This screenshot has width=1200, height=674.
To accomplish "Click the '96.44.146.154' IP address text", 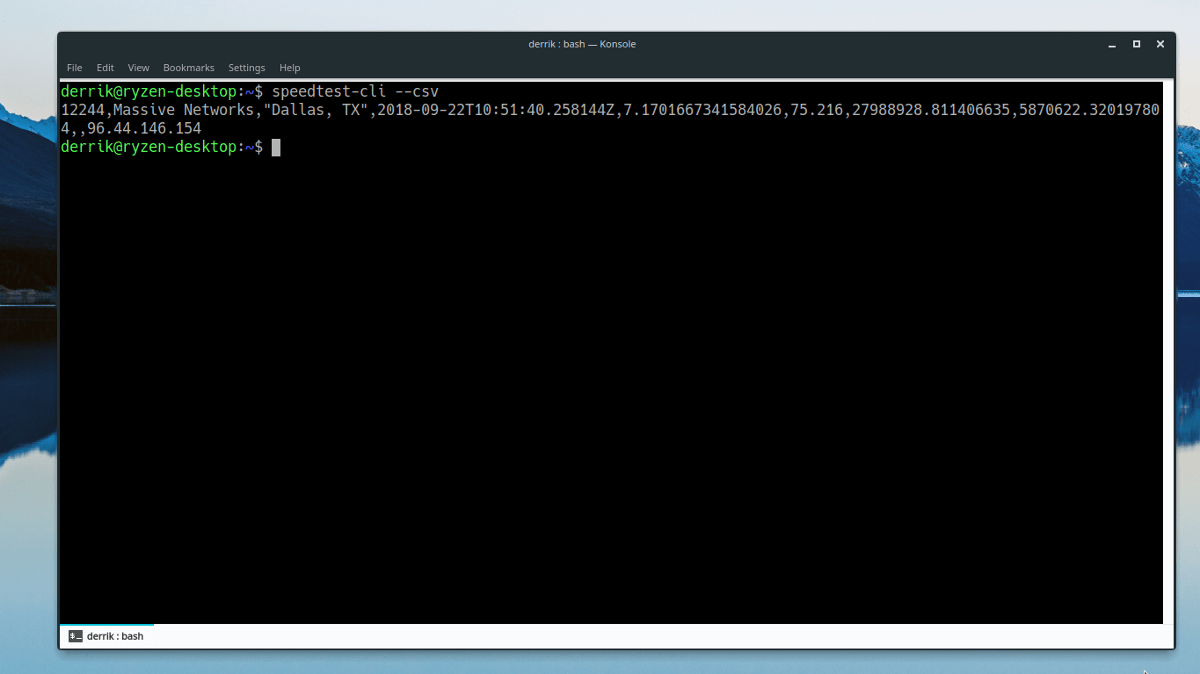I will (x=144, y=129).
